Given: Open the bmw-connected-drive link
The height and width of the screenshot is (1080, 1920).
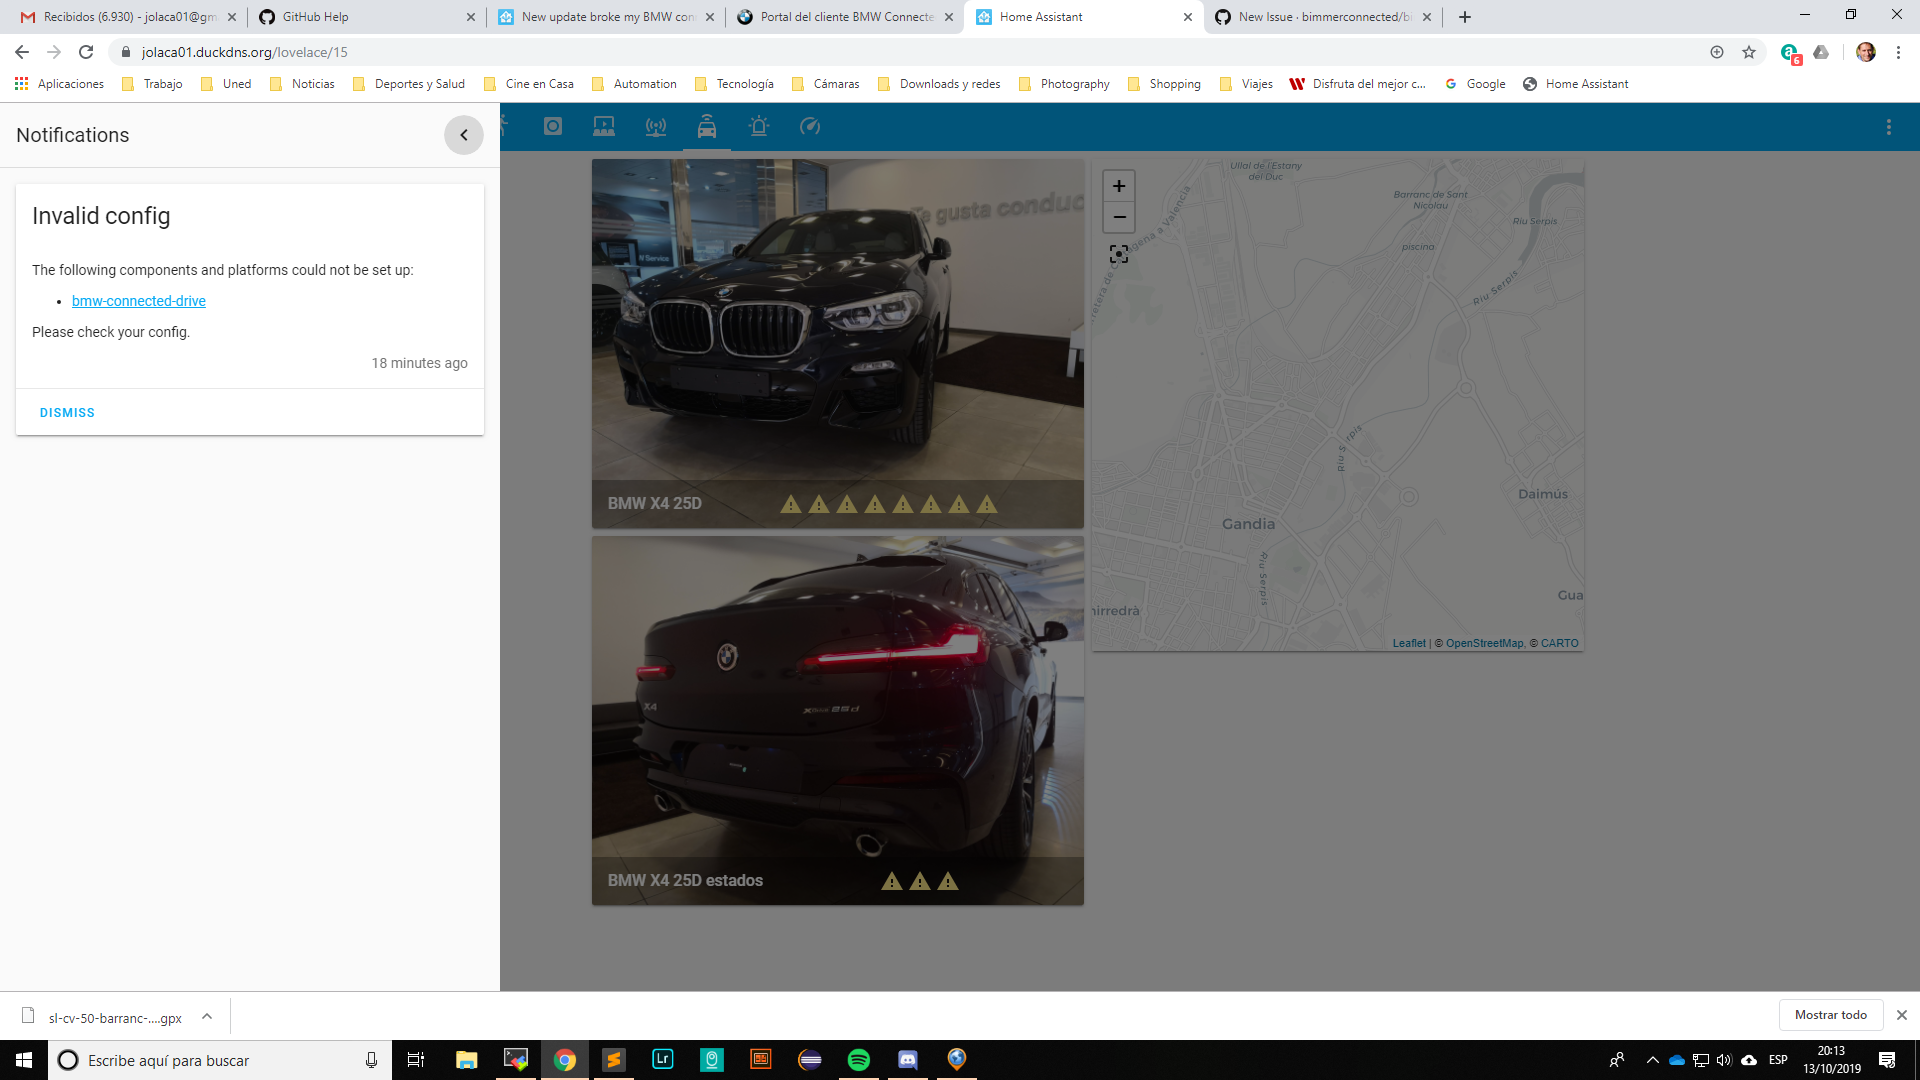Looking at the screenshot, I should pos(139,301).
